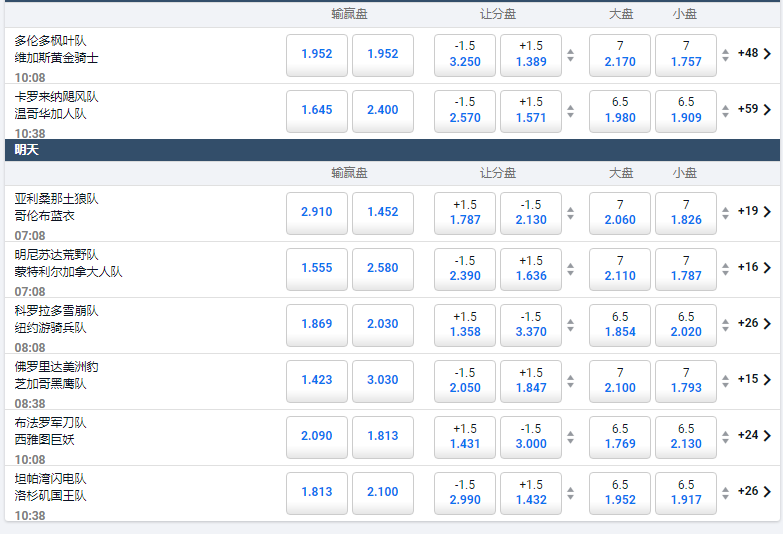The image size is (783, 534).
Task: Choose moneyline 3.030 for 芝加哥黑鹰队
Action: [x=383, y=380]
